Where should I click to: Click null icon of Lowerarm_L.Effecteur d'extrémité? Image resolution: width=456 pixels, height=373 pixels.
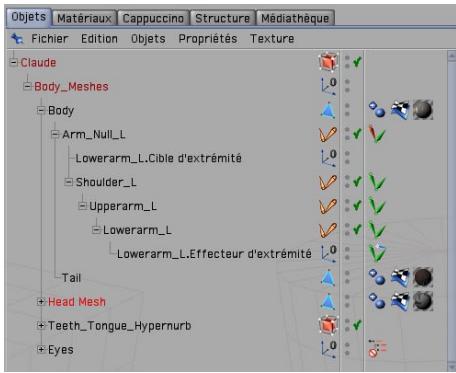[x=329, y=254]
